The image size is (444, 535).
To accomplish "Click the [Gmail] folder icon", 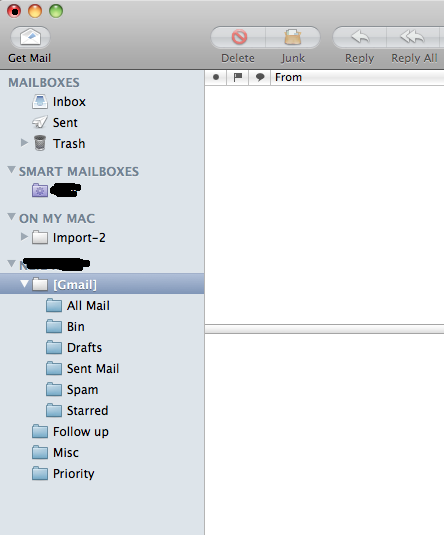I will point(40,284).
